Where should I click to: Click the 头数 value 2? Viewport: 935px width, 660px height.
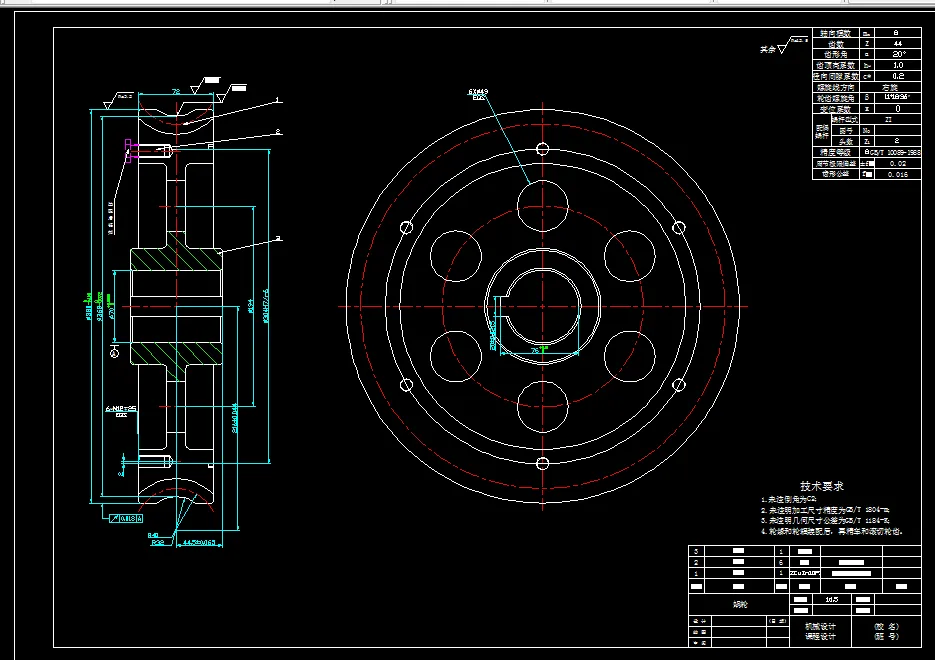click(x=897, y=141)
